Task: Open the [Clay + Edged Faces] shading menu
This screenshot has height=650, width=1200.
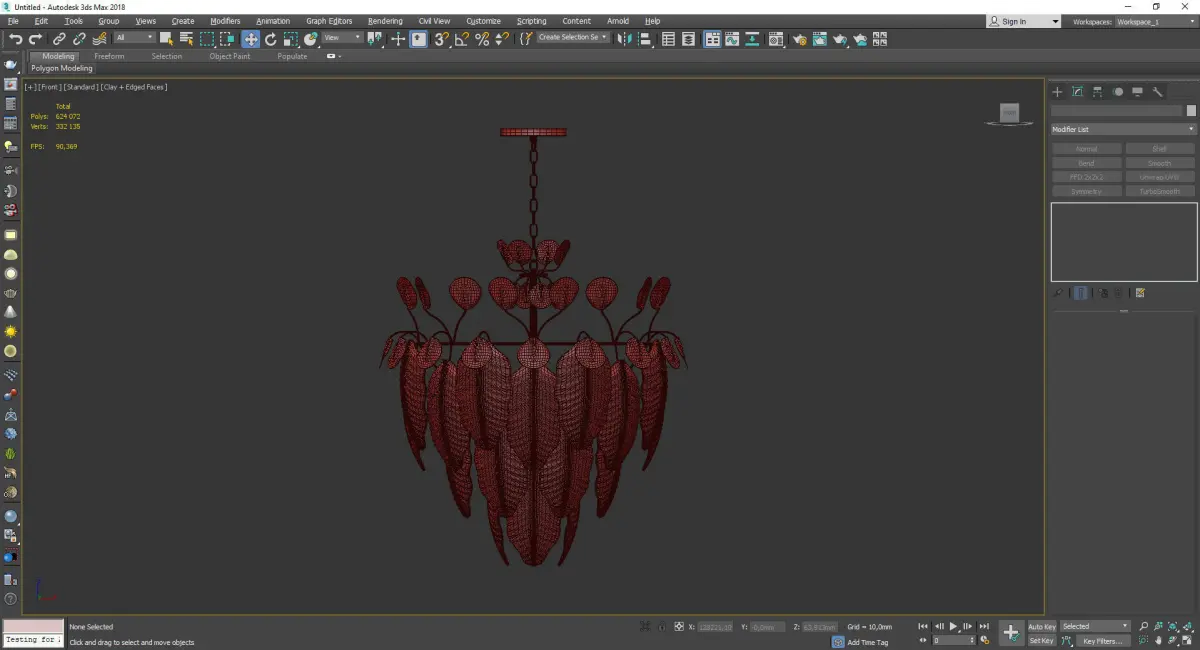Action: click(134, 87)
